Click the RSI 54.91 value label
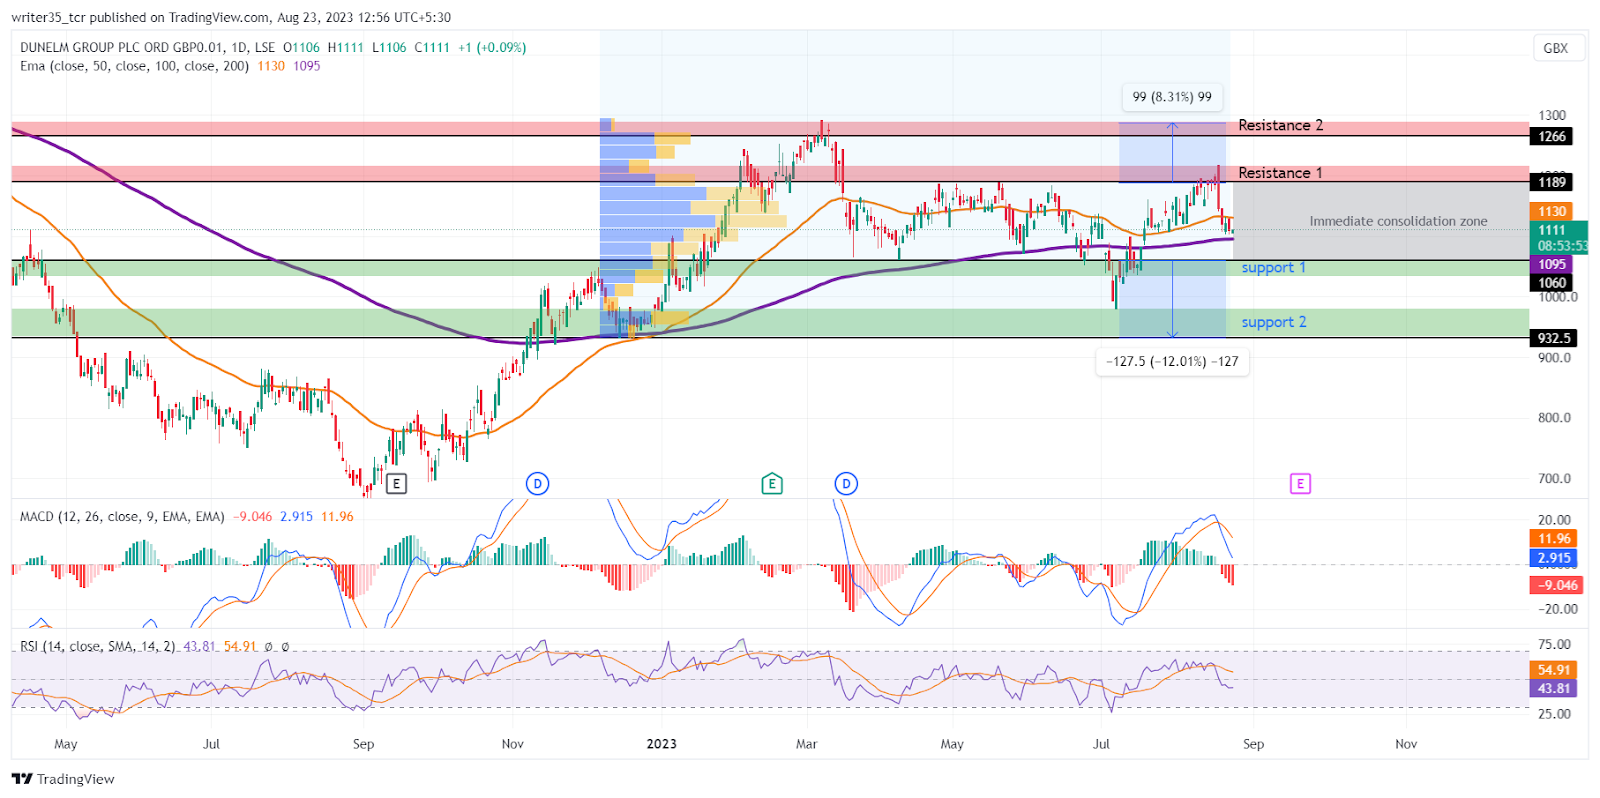Image resolution: width=1600 pixels, height=798 pixels. tap(1554, 670)
